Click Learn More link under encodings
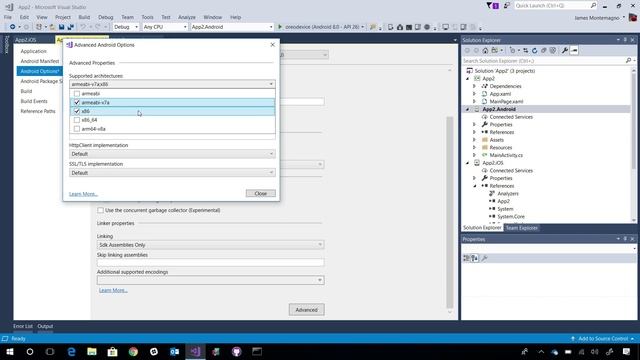The height and width of the screenshot is (360, 640). [x=113, y=290]
